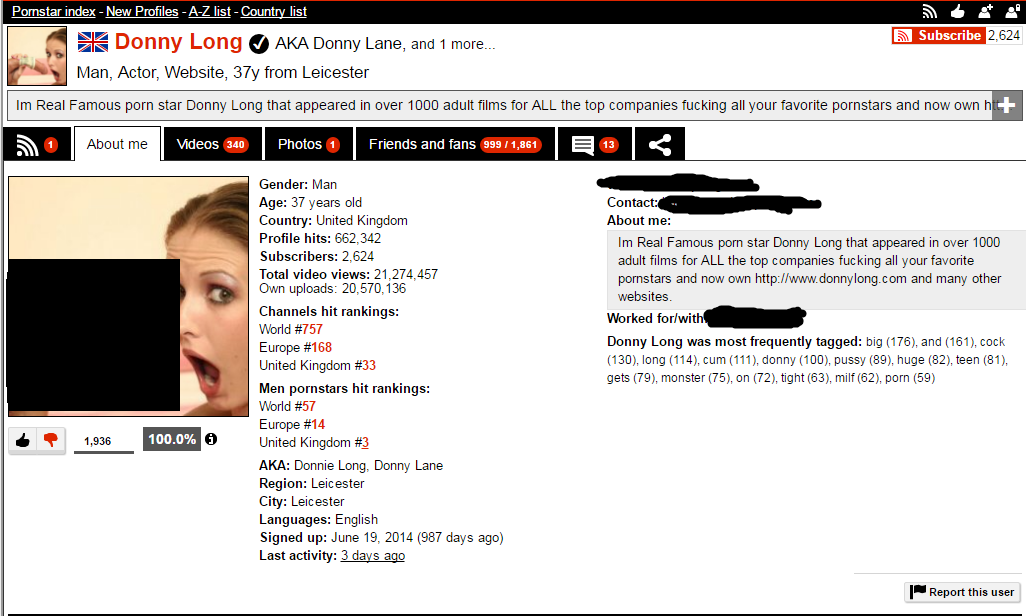
Task: Click the large profile photo
Action: 128,296
